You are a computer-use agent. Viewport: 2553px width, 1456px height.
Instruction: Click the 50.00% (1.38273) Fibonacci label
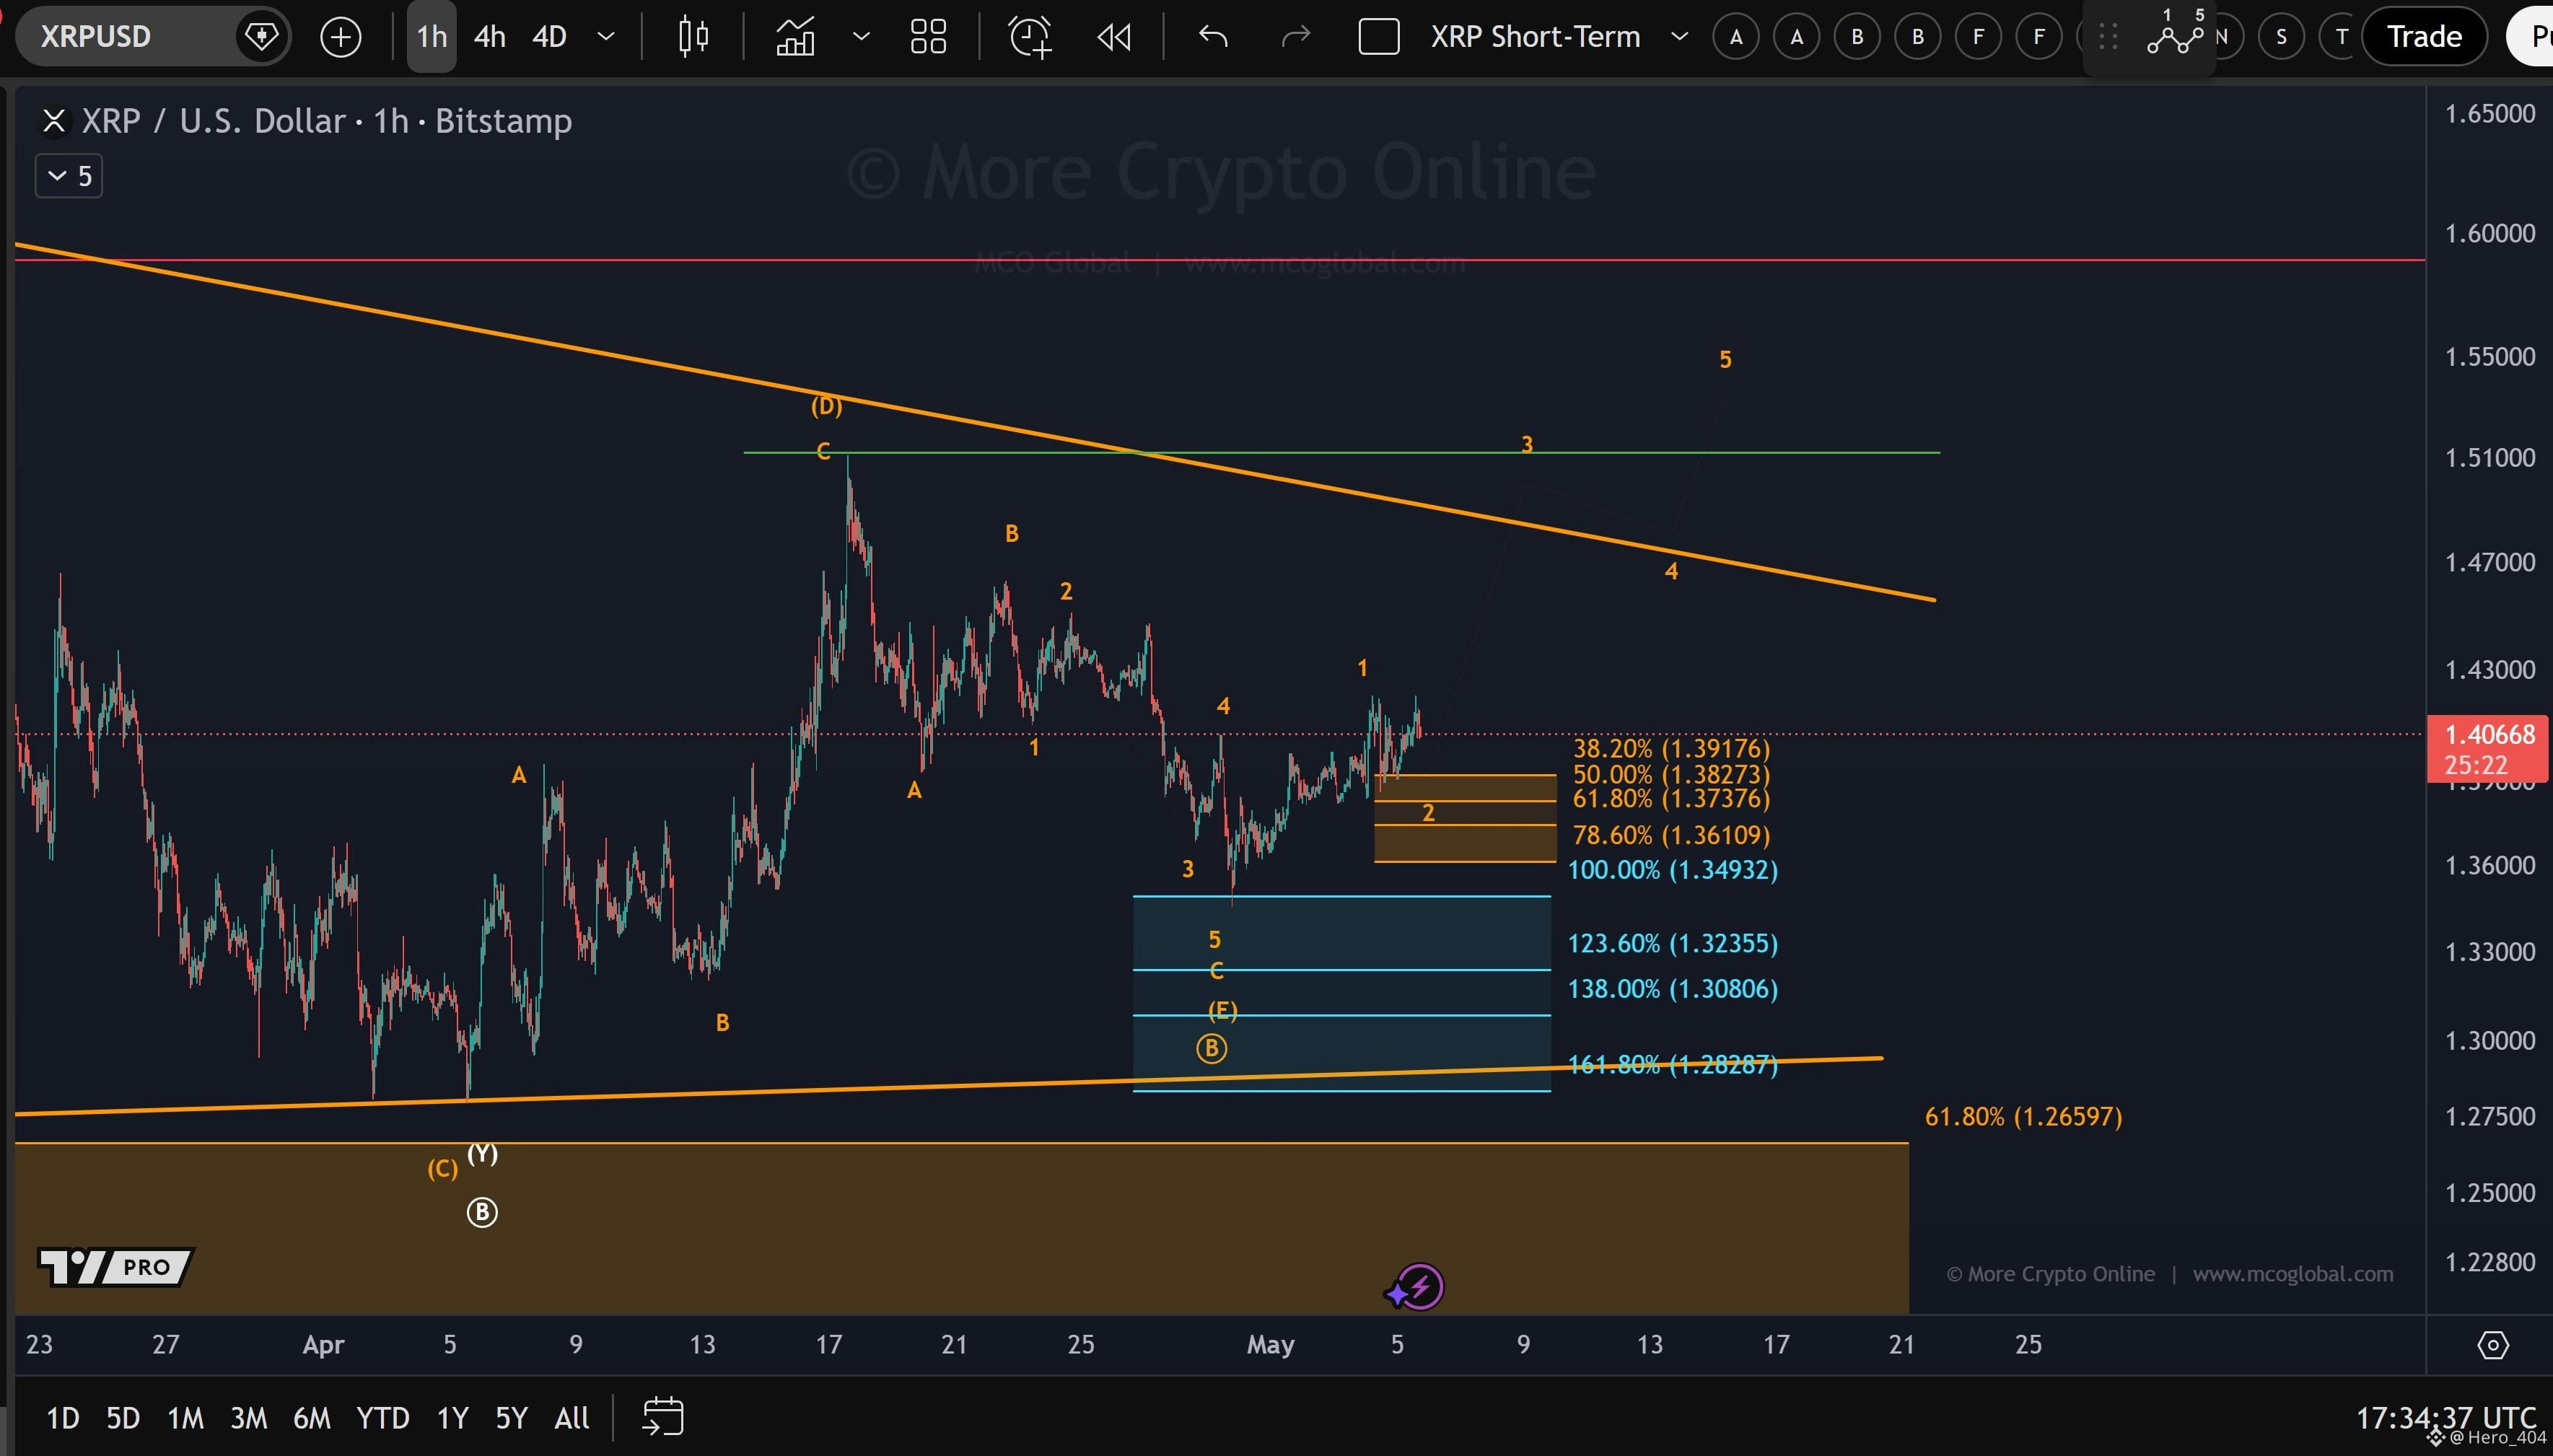tap(1671, 774)
